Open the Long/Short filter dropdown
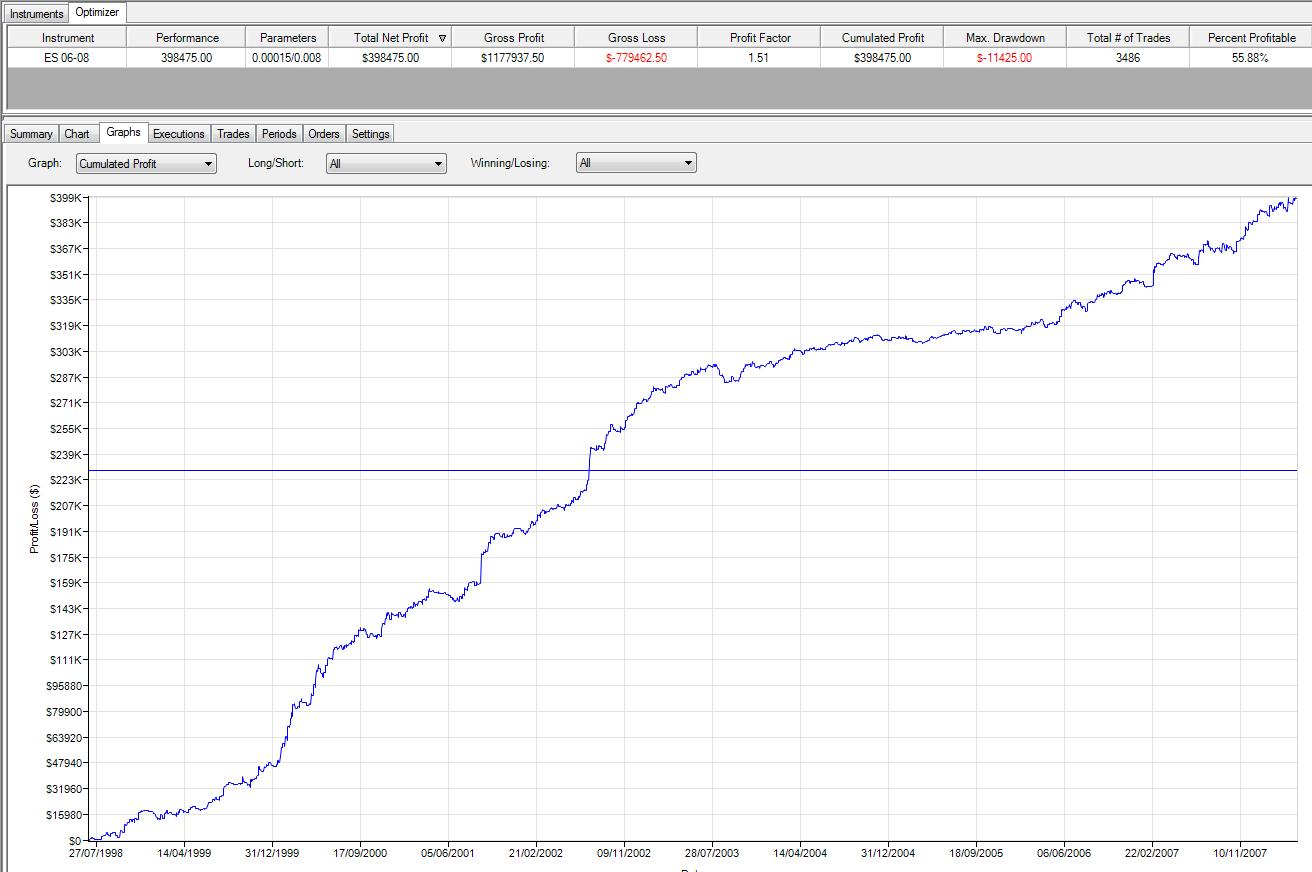 pyautogui.click(x=386, y=164)
